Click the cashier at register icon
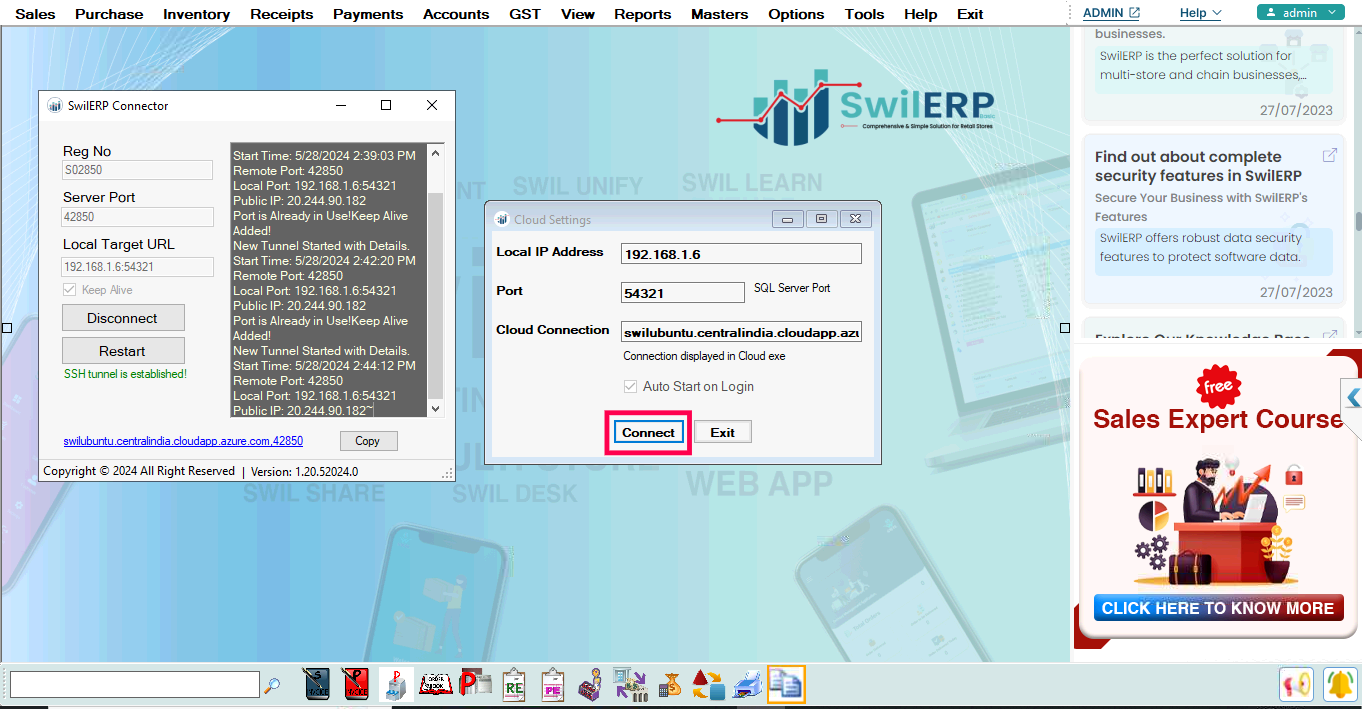The width and height of the screenshot is (1362, 709). pos(591,684)
